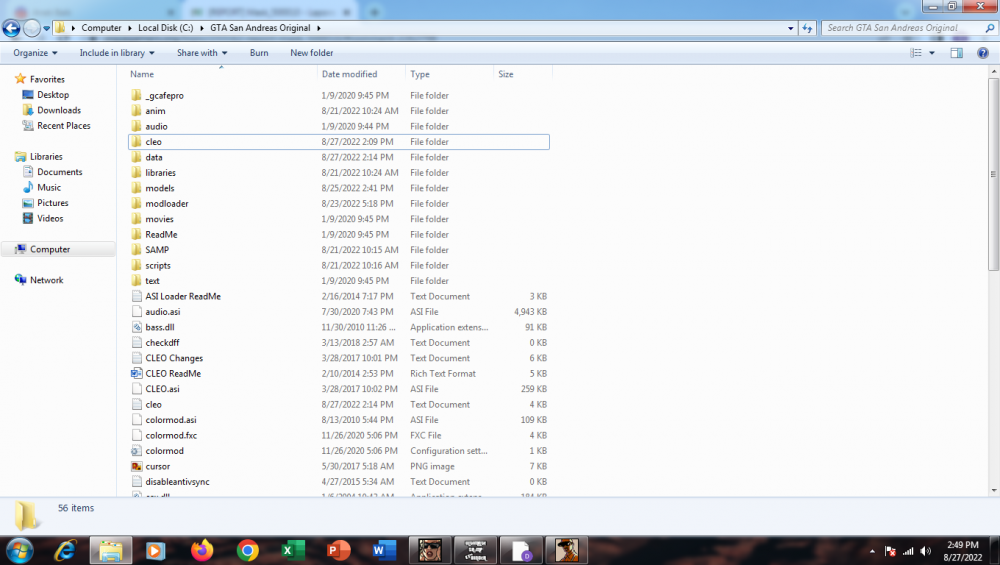Select the modloader folder icon
Screen dimensions: 1000x565
pyautogui.click(x=136, y=203)
